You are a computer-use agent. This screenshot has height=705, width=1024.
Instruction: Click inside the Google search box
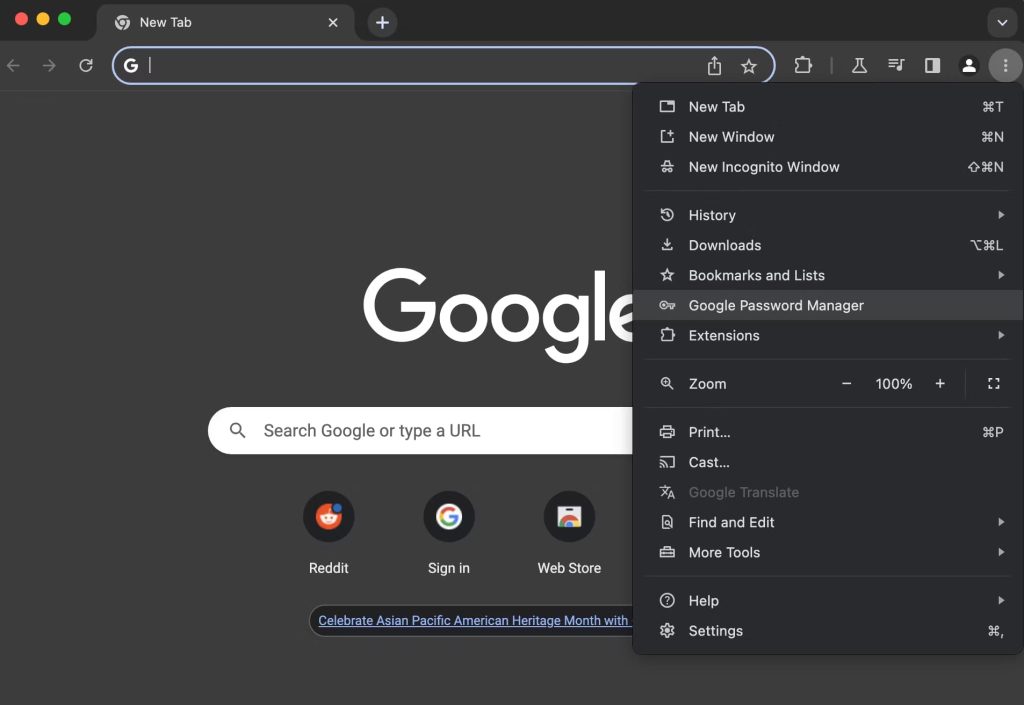[420, 430]
